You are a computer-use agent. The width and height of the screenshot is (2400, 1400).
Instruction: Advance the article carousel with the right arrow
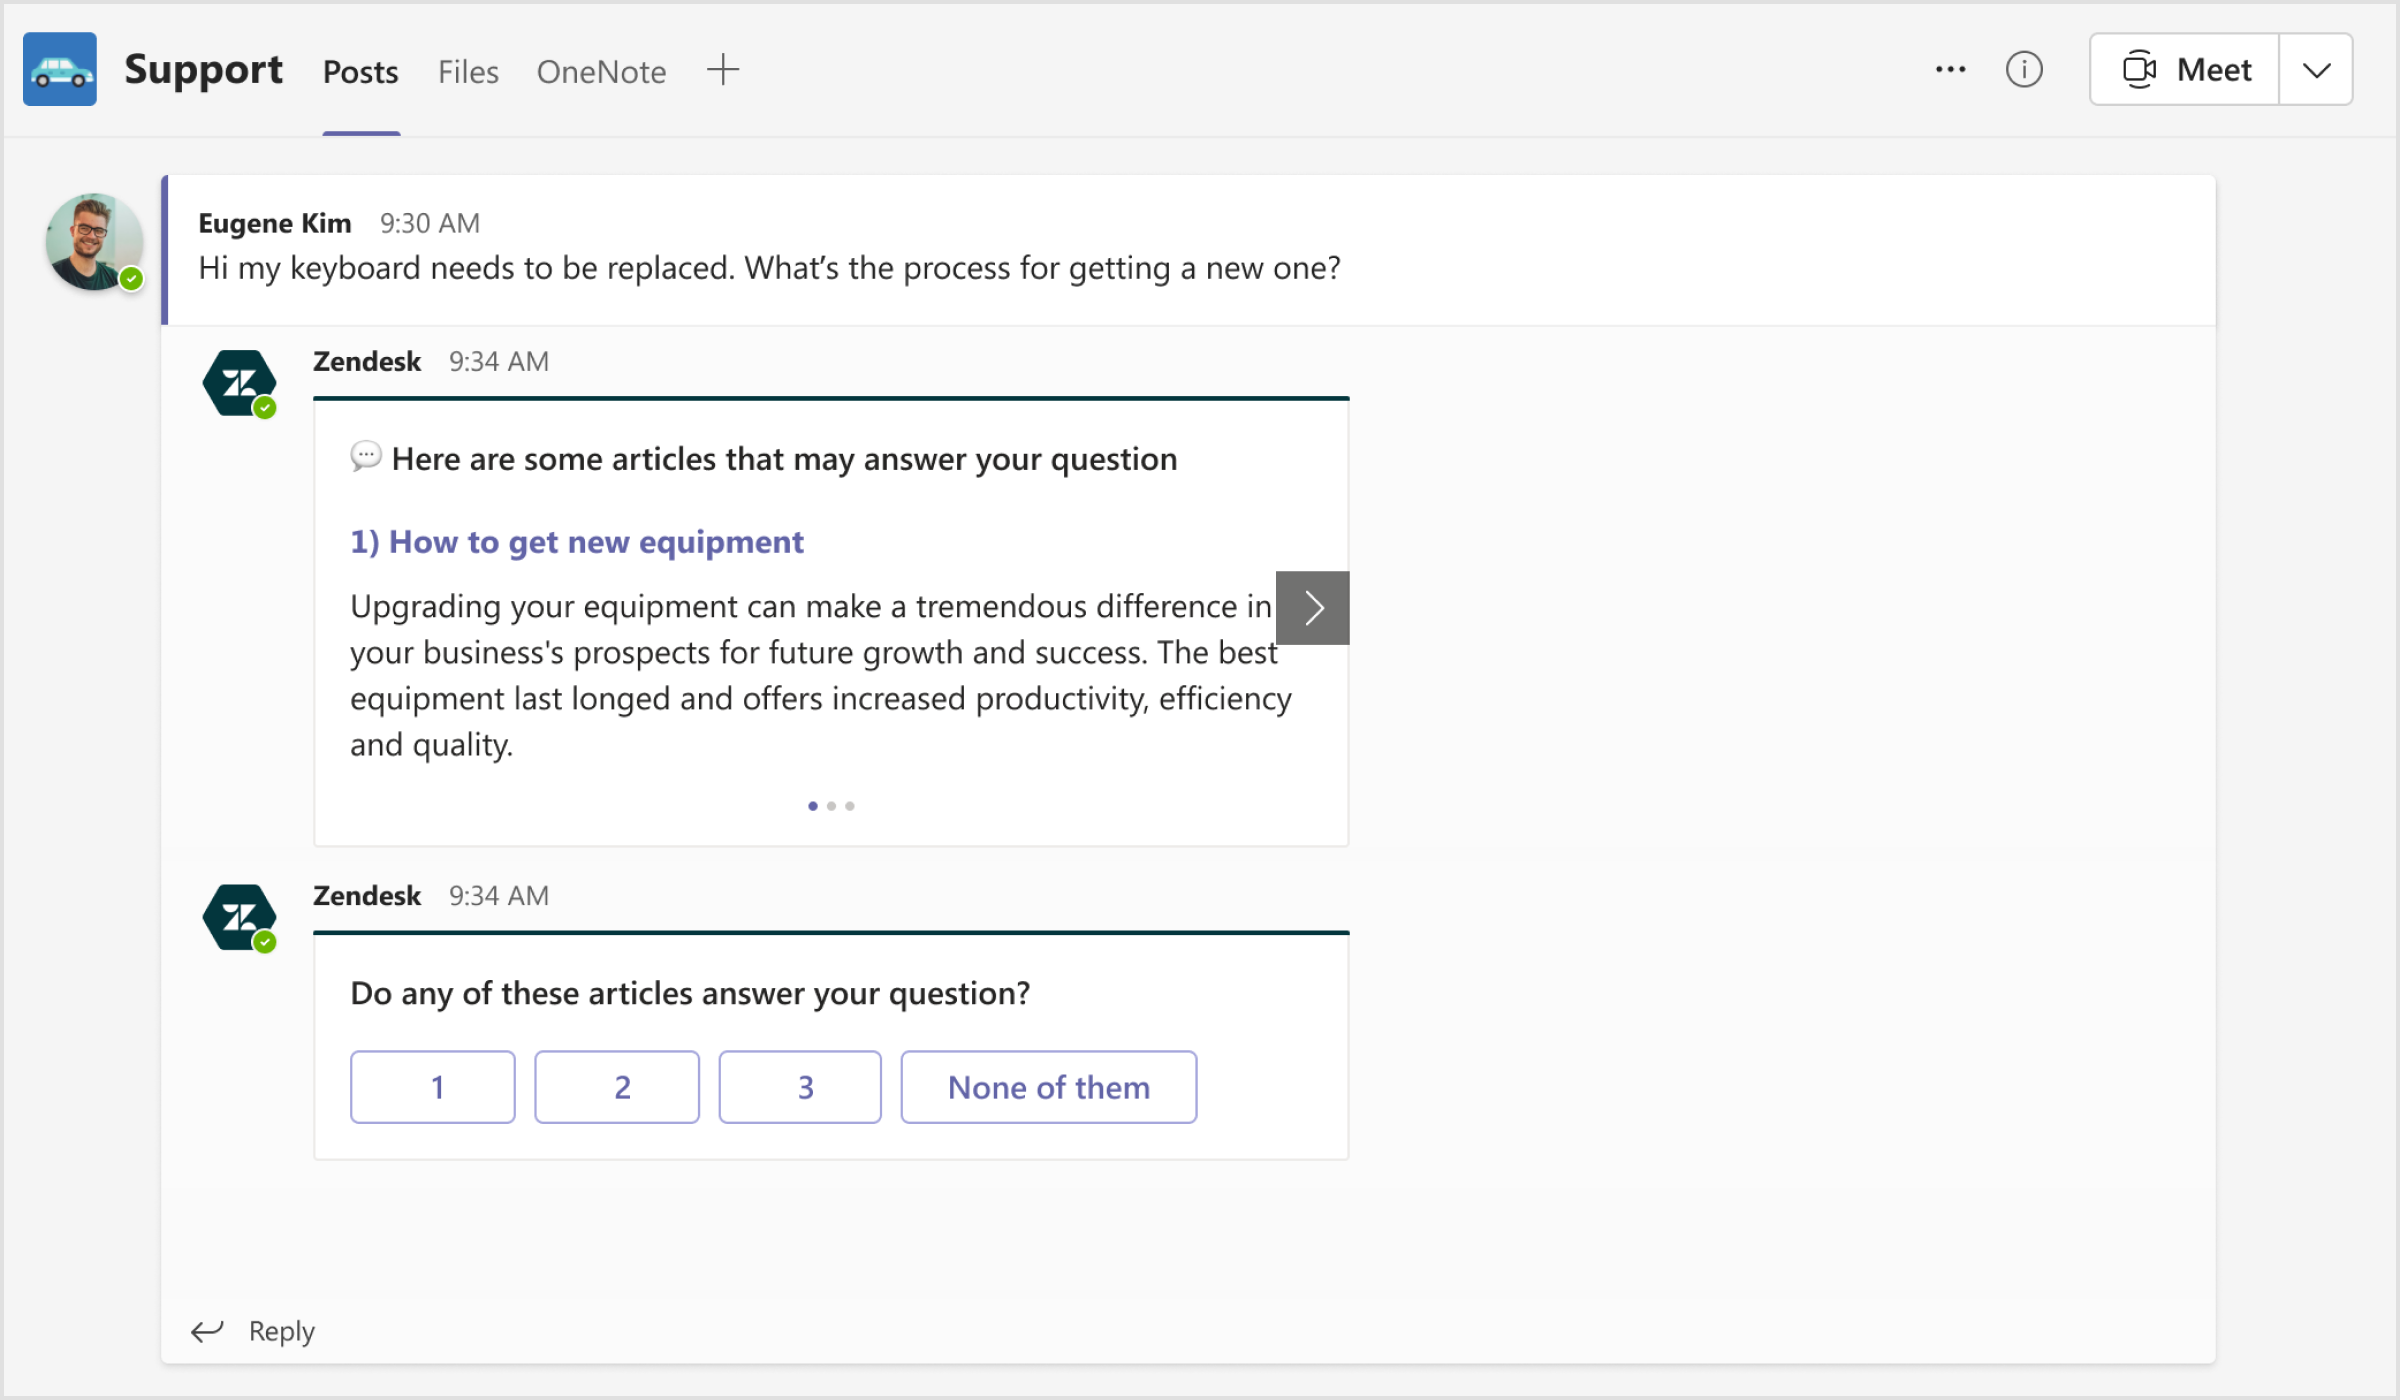click(x=1311, y=607)
